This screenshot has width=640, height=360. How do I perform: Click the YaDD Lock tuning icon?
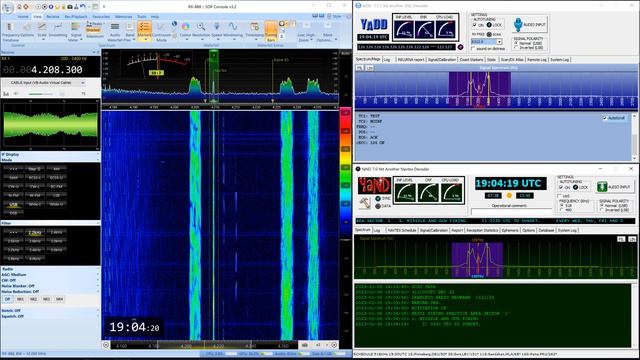pos(489,25)
